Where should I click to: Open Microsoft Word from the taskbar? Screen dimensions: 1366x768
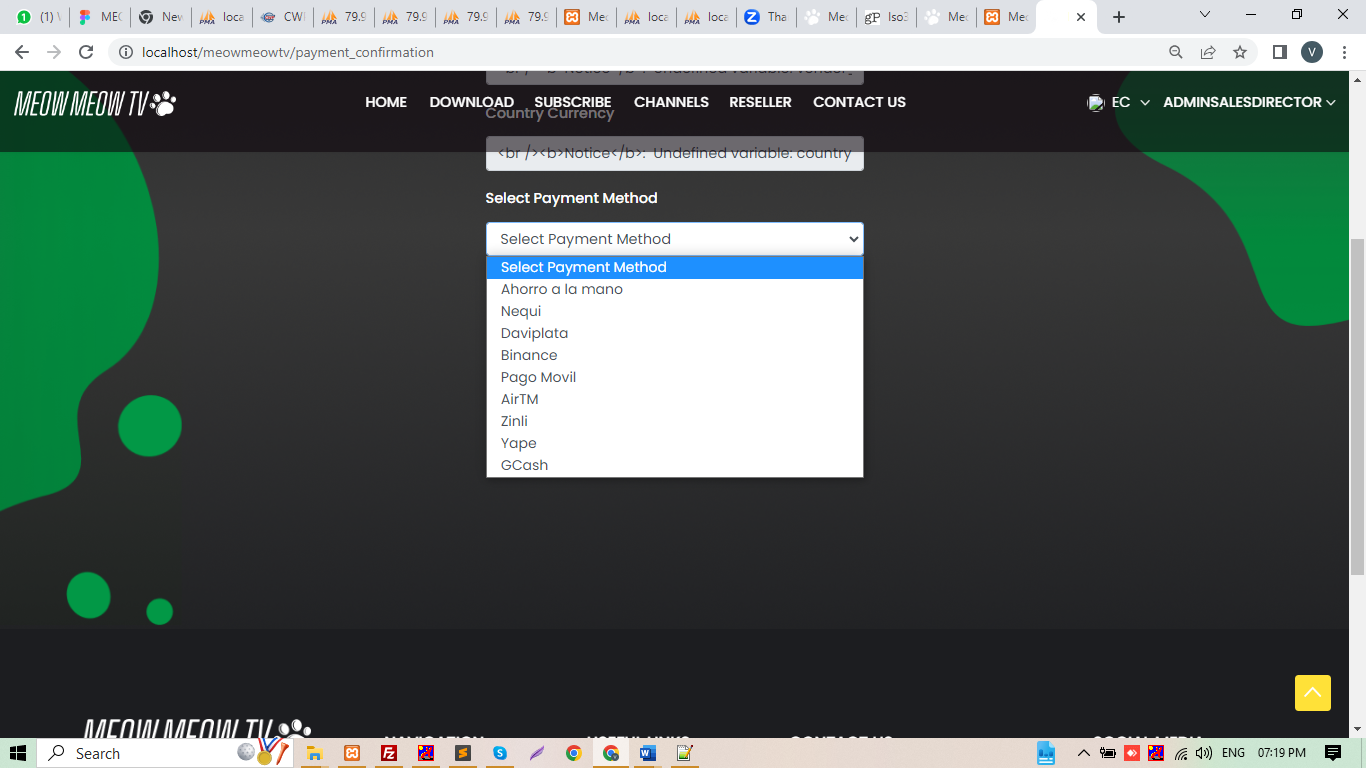pyautogui.click(x=647, y=753)
